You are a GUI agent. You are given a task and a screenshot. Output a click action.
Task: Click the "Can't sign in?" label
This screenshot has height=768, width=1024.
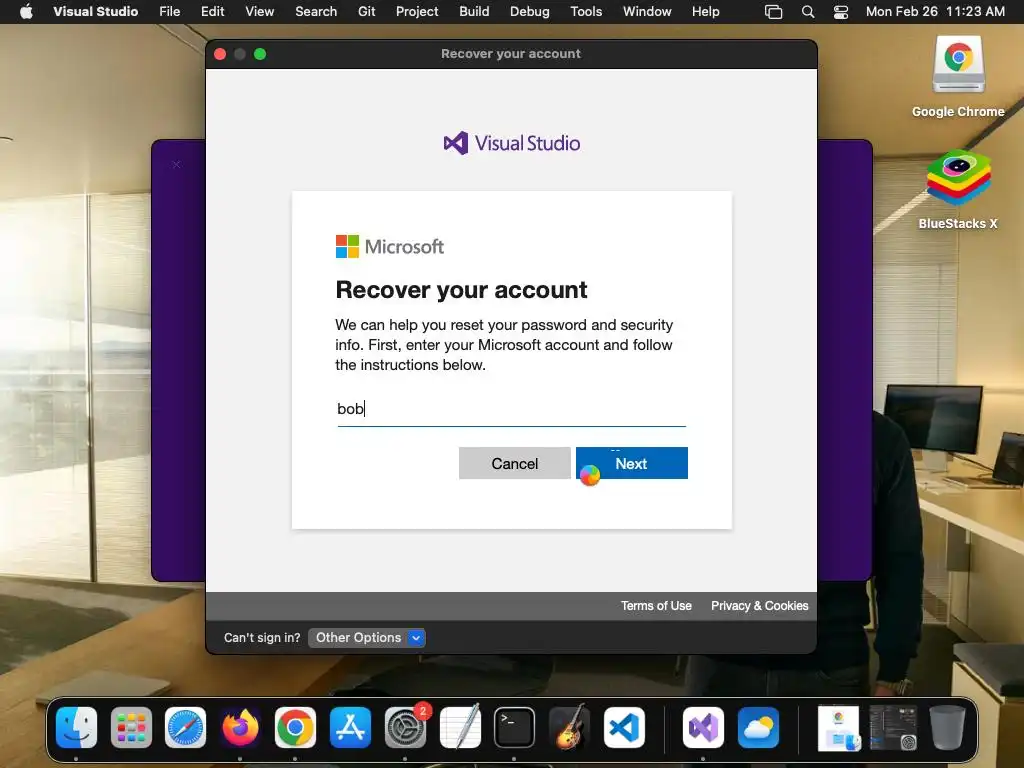[262, 637]
